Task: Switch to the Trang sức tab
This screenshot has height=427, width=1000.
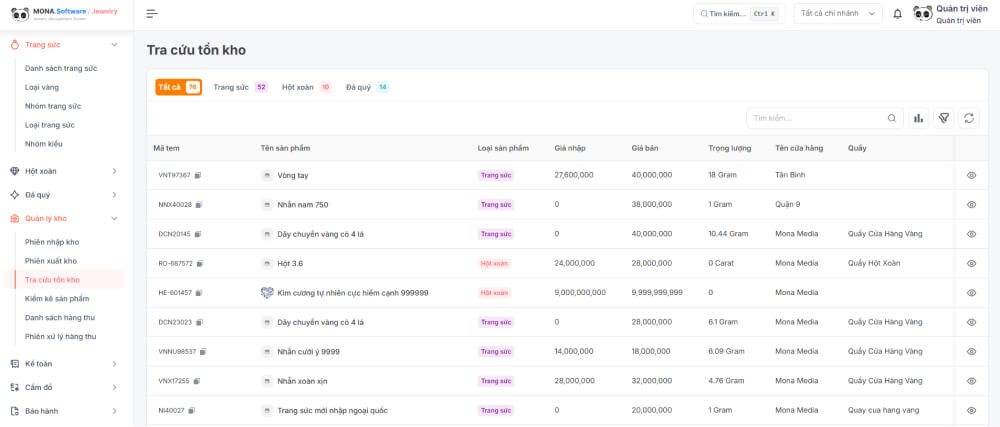Action: 240,87
